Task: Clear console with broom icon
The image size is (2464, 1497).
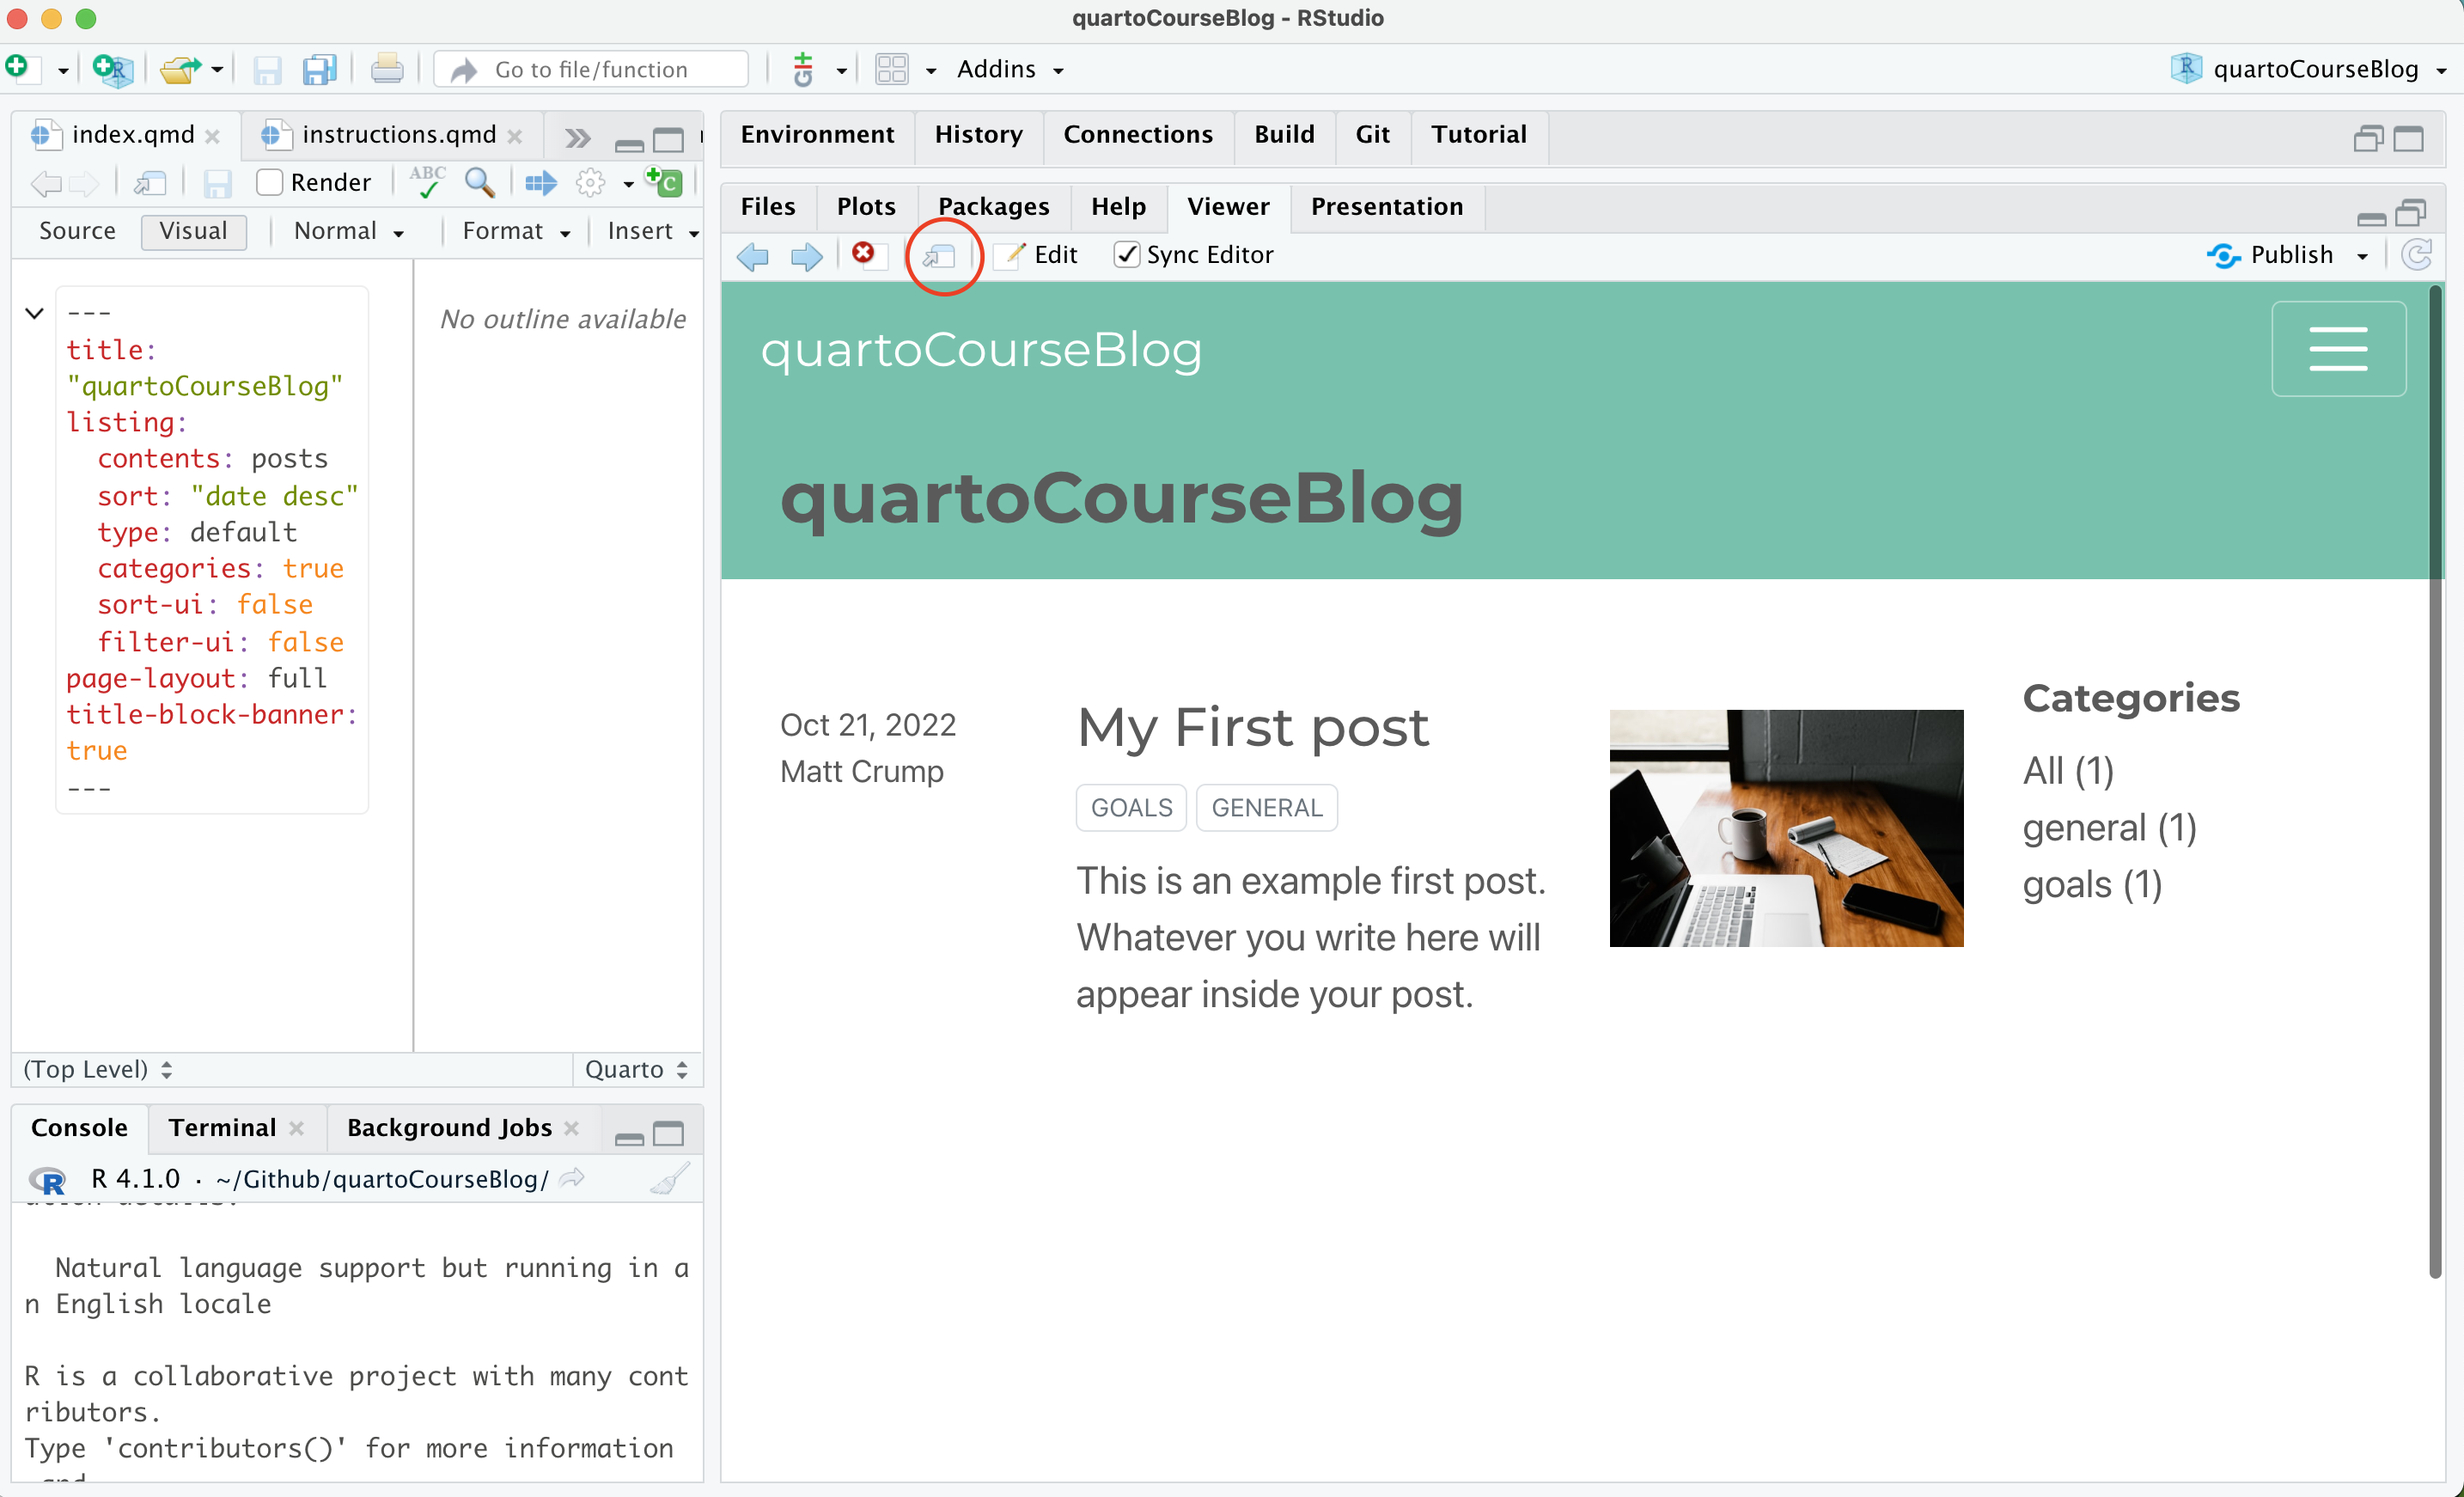Action: click(x=669, y=1179)
